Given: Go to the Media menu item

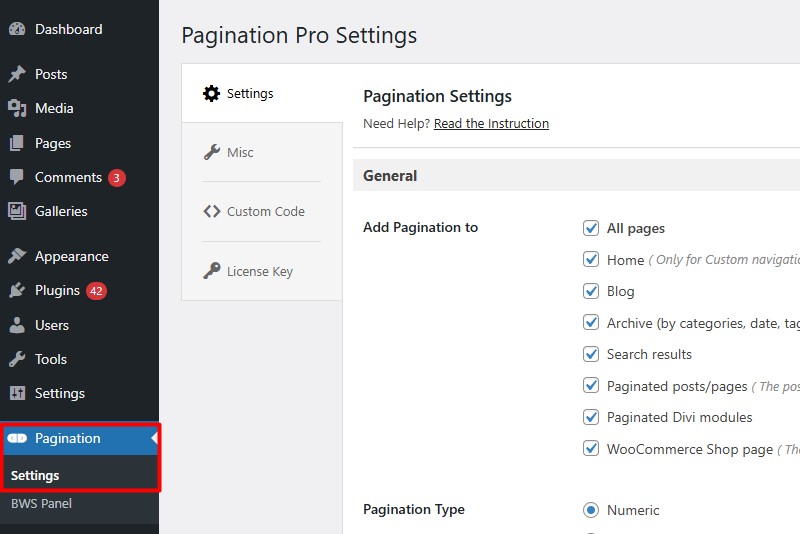Looking at the screenshot, I should click(79, 108).
